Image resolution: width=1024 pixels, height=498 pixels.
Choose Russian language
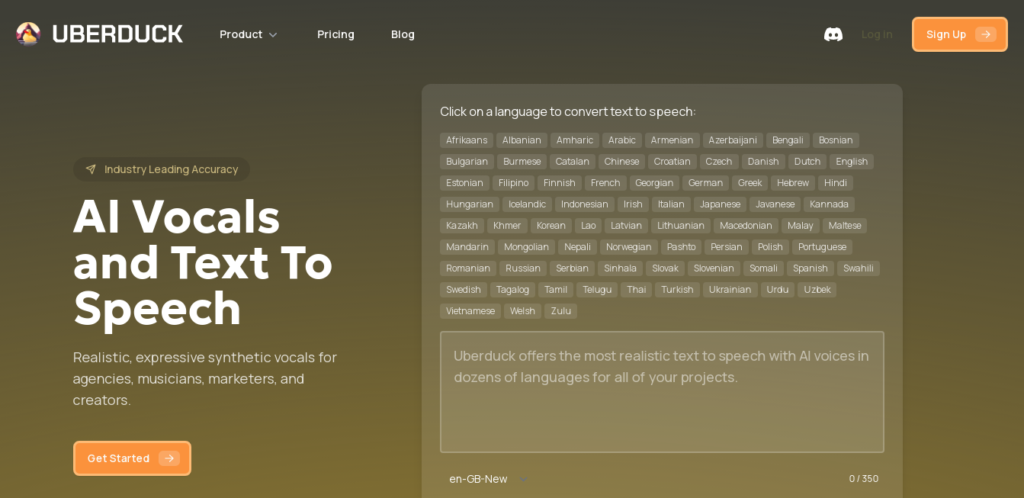pyautogui.click(x=523, y=268)
